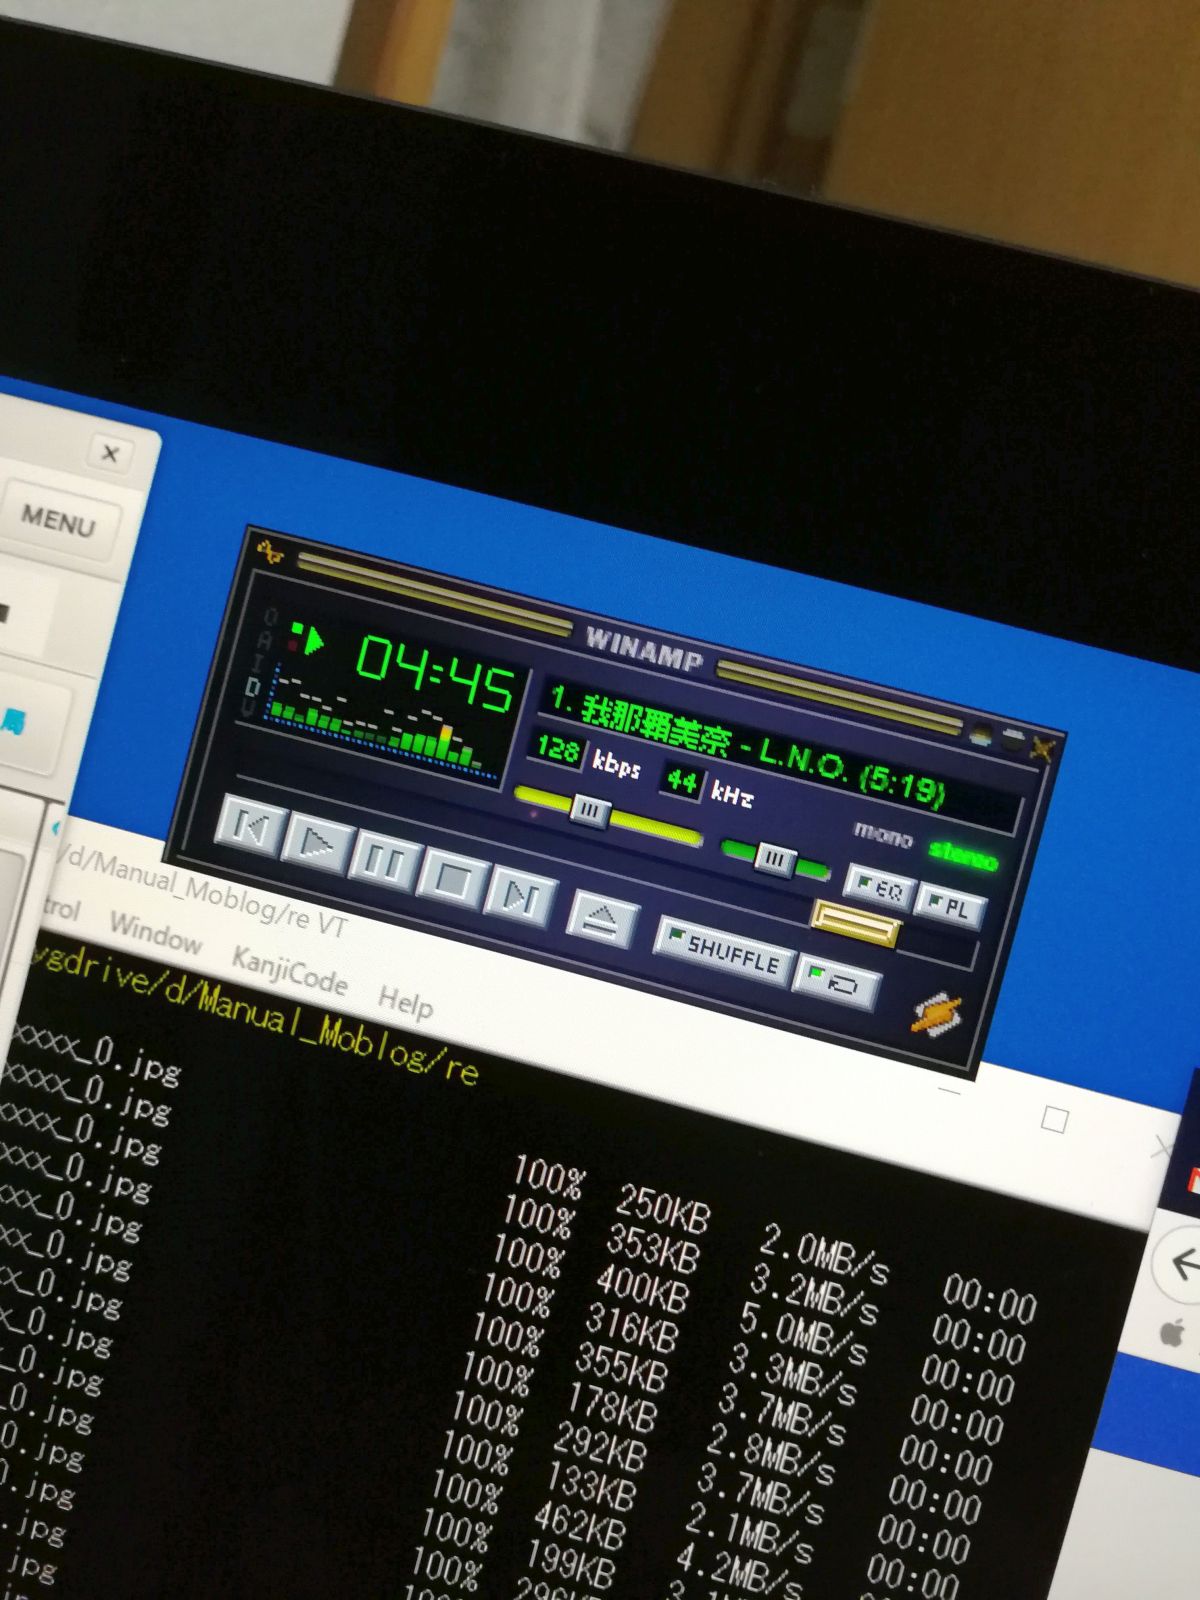Image resolution: width=1200 pixels, height=1600 pixels.
Task: Click the MENU button in left window
Action: pyautogui.click(x=58, y=520)
